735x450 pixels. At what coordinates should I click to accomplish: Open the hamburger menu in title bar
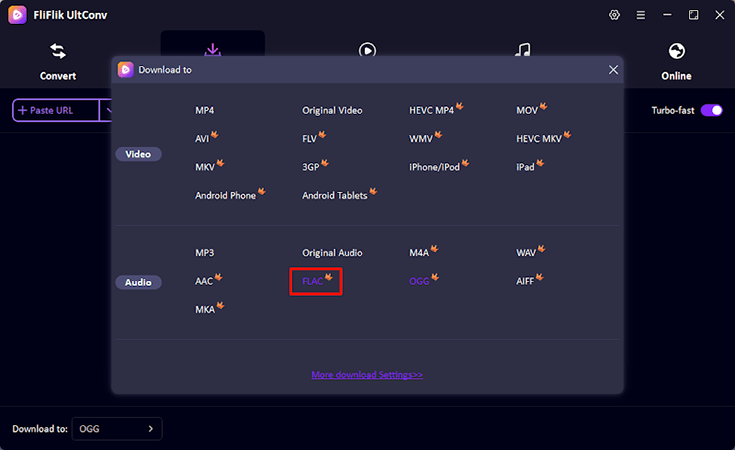640,15
